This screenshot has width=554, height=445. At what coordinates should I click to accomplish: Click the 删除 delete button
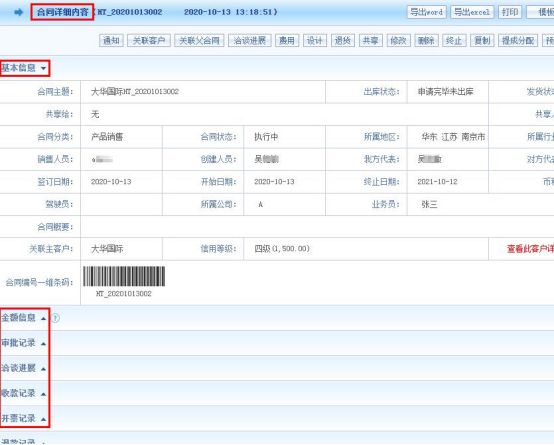426,40
